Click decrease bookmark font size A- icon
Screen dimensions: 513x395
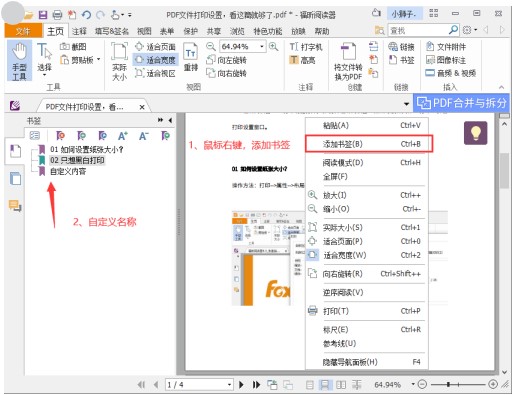pos(144,136)
